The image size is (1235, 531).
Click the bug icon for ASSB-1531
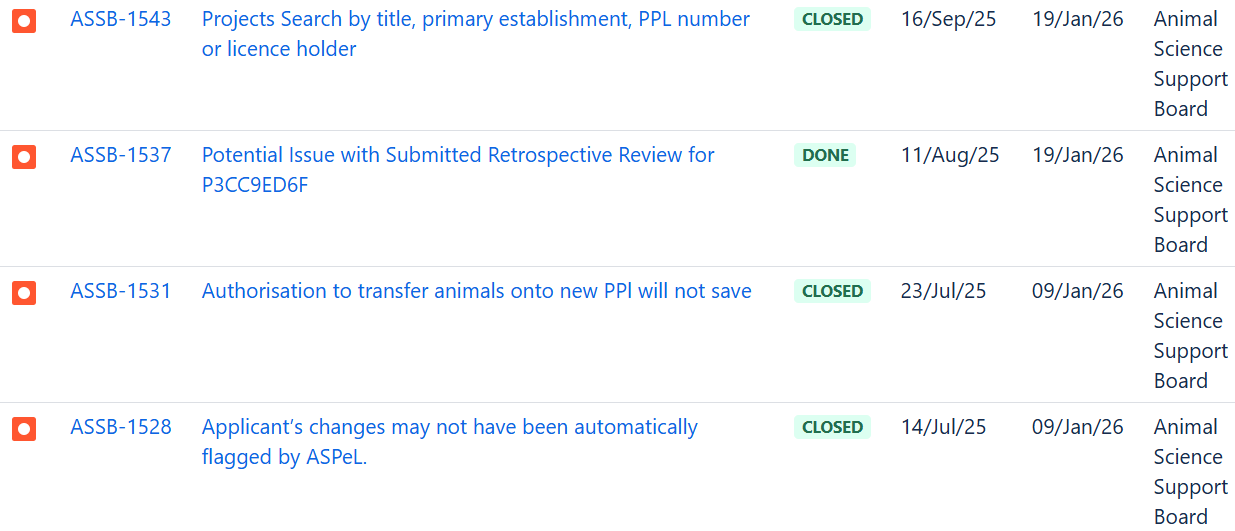point(24,292)
